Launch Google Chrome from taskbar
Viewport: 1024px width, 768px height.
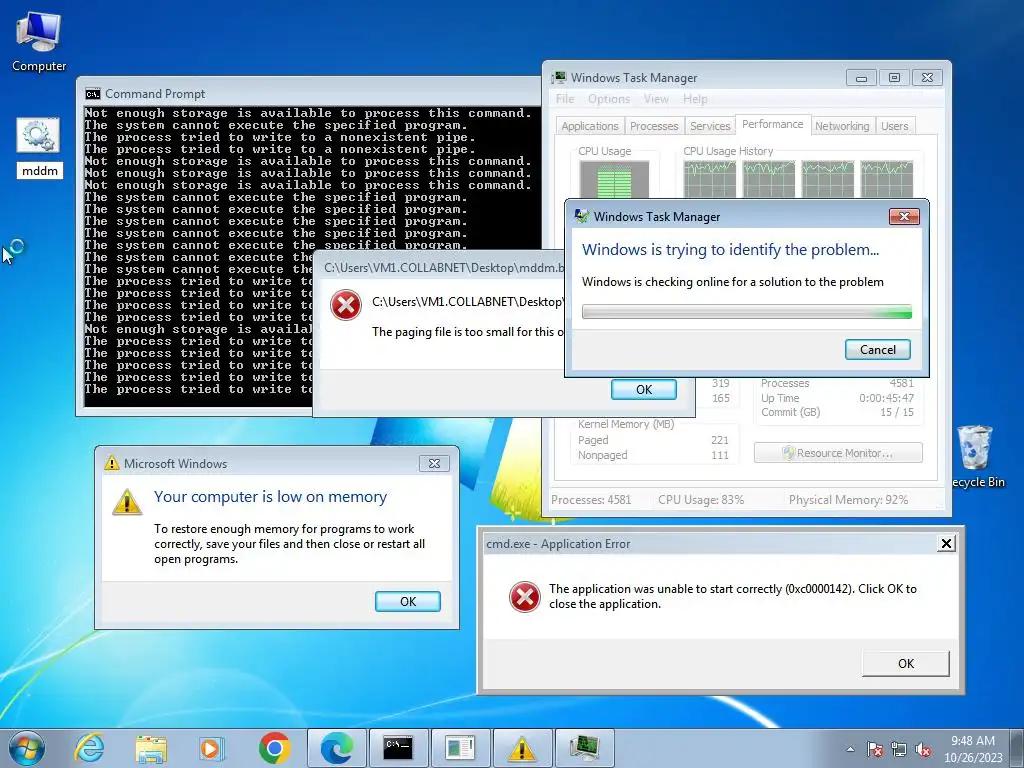coord(274,748)
